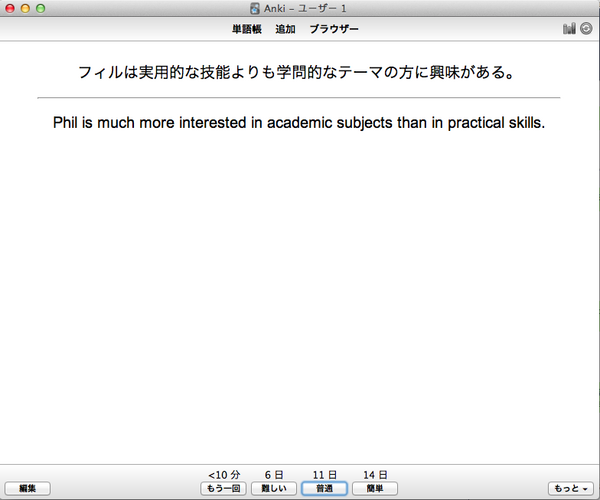The height and width of the screenshot is (500, 600).
Task: Answer 簡単 (easy) button
Action: tap(375, 489)
